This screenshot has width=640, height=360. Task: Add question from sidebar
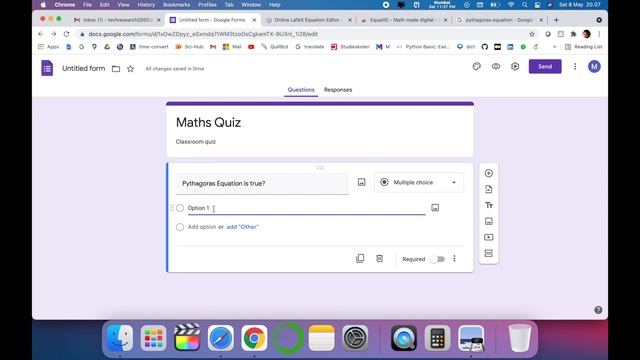click(x=489, y=173)
